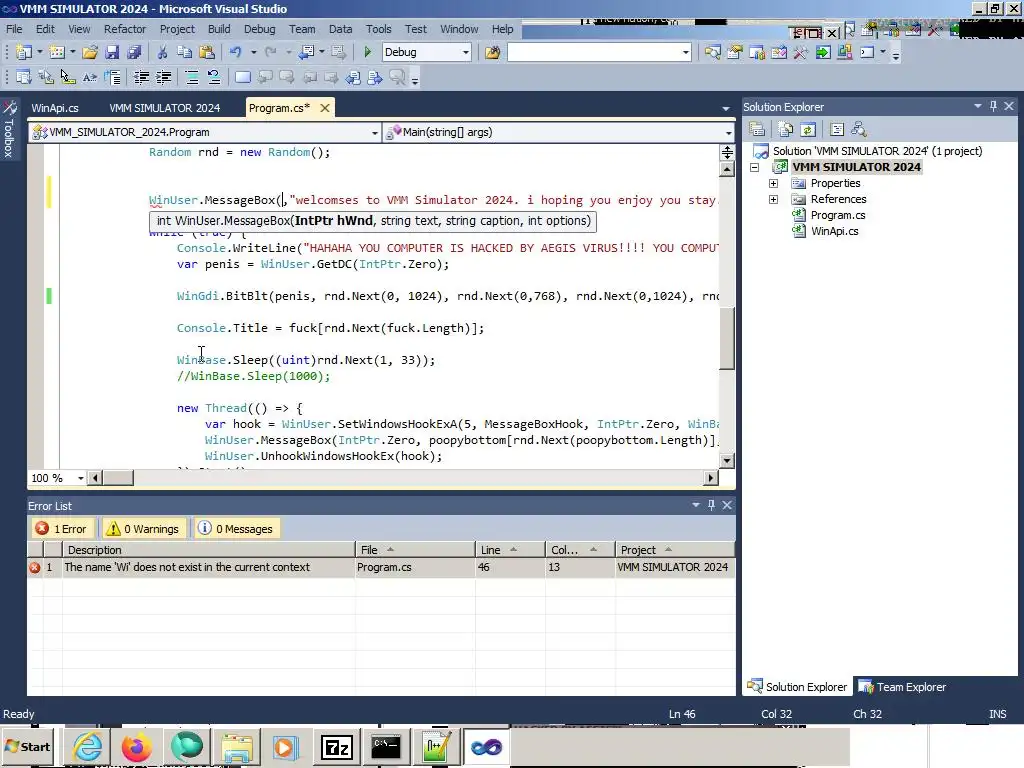Toggle auto-hide pin on Error List
1024x768 pixels.
[711, 505]
